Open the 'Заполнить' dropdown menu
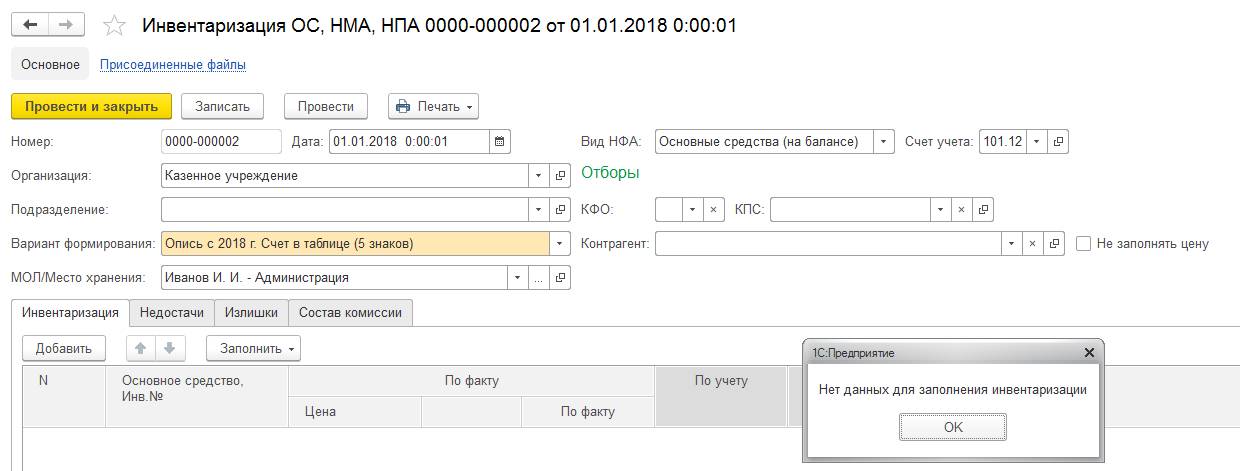1240x471 pixels. click(x=253, y=348)
